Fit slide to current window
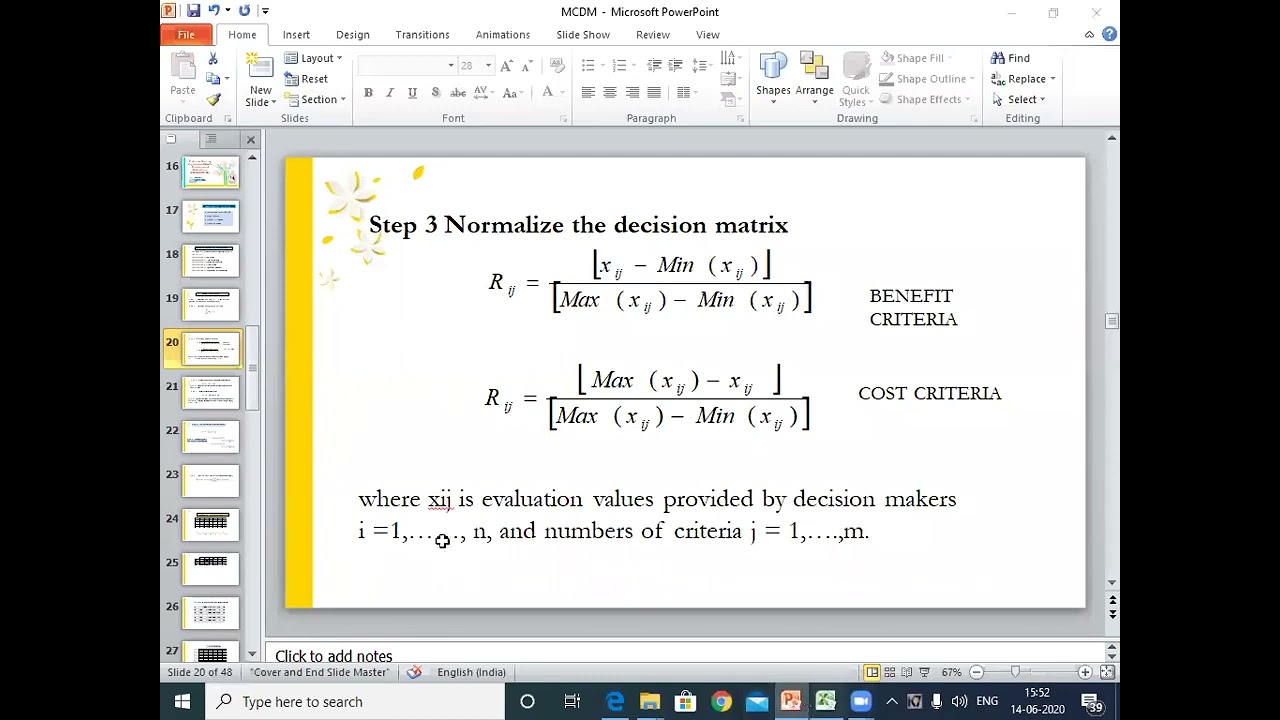The width and height of the screenshot is (1280, 720). 1107,672
